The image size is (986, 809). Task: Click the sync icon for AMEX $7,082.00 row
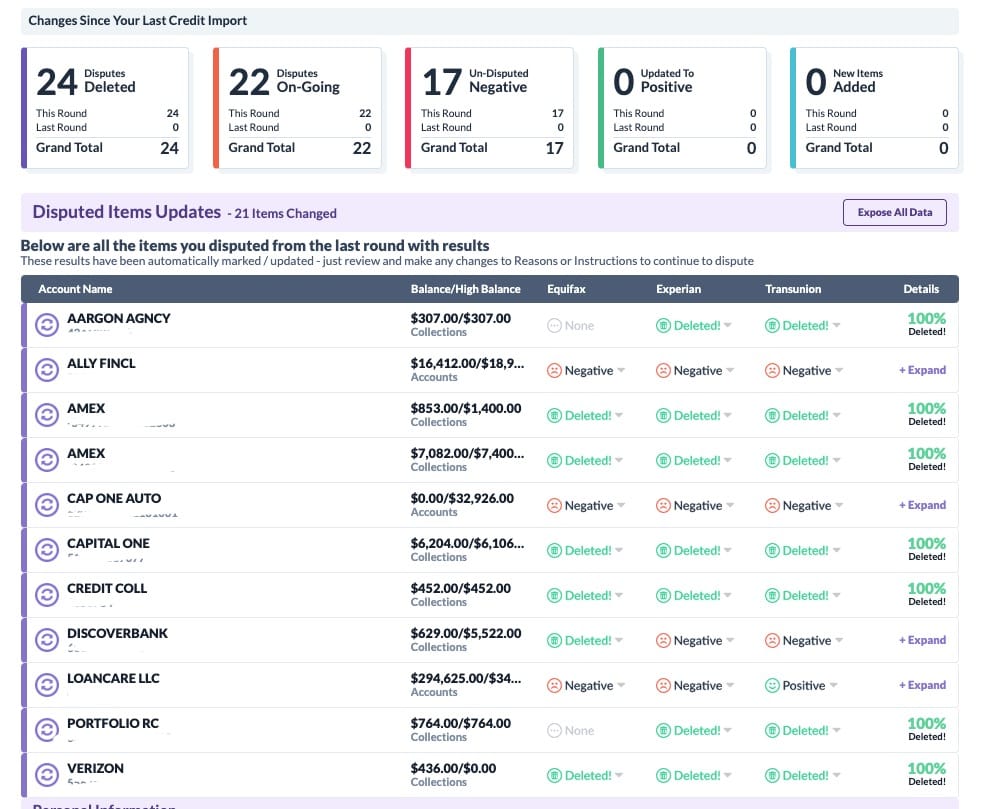(x=47, y=460)
